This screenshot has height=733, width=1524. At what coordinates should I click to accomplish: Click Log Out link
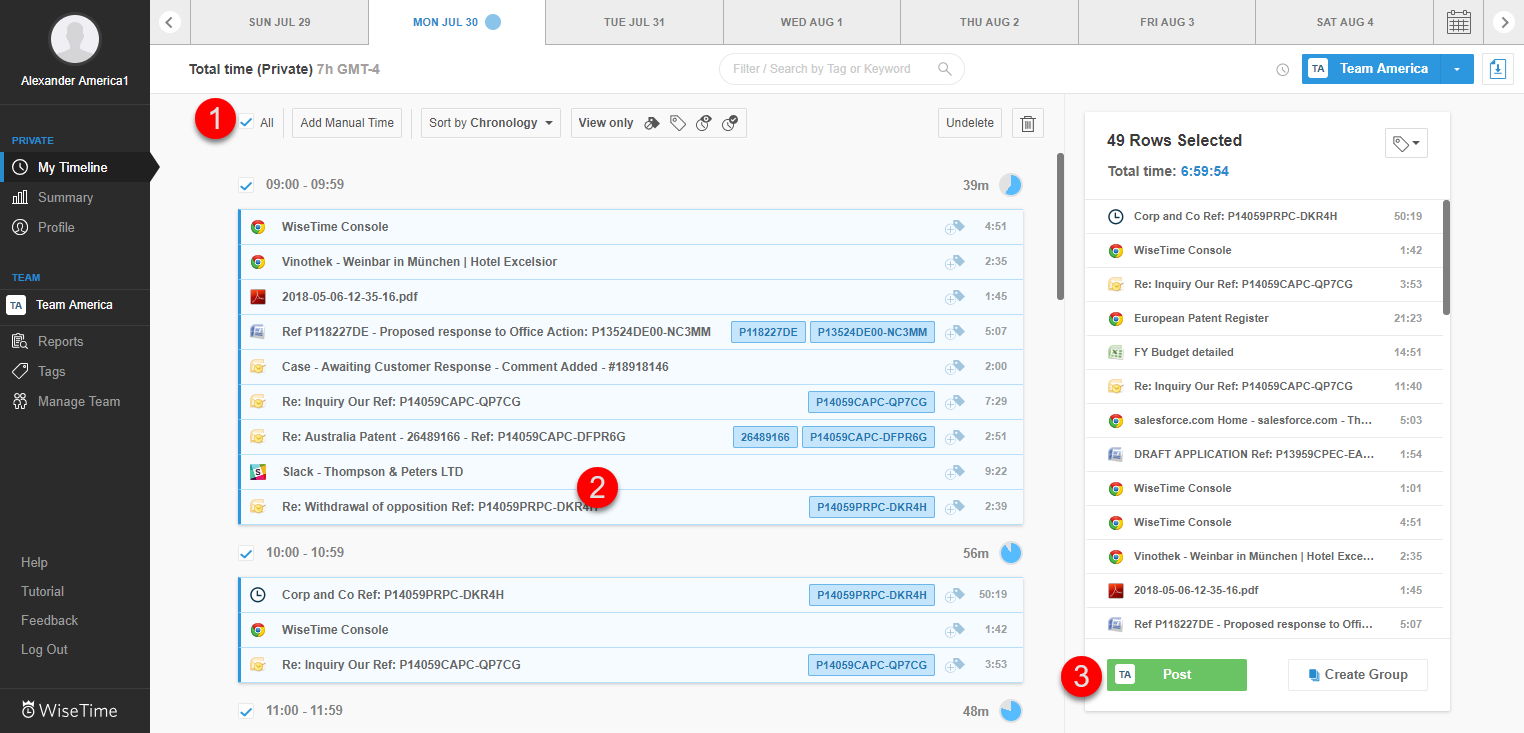[44, 650]
